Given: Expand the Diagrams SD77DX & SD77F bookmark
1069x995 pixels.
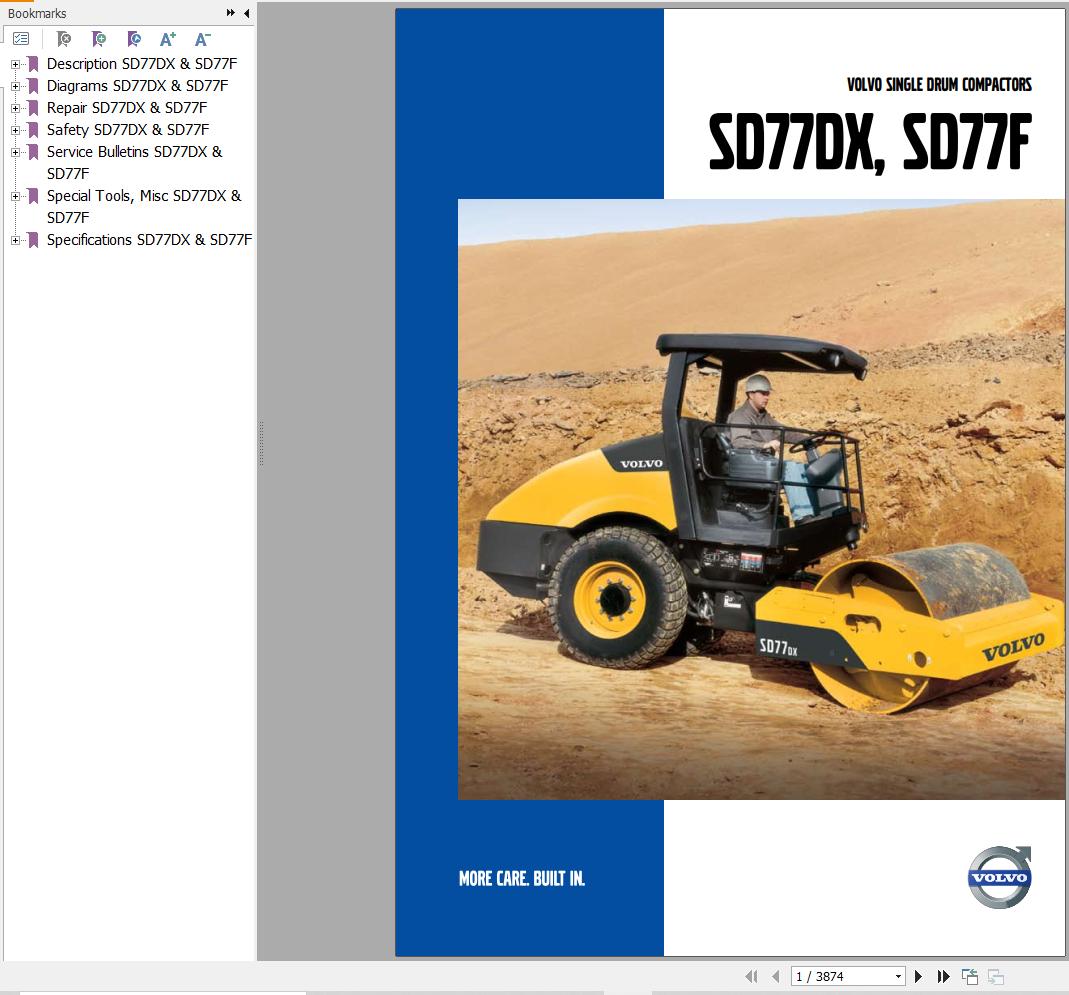Looking at the screenshot, I should [x=15, y=86].
